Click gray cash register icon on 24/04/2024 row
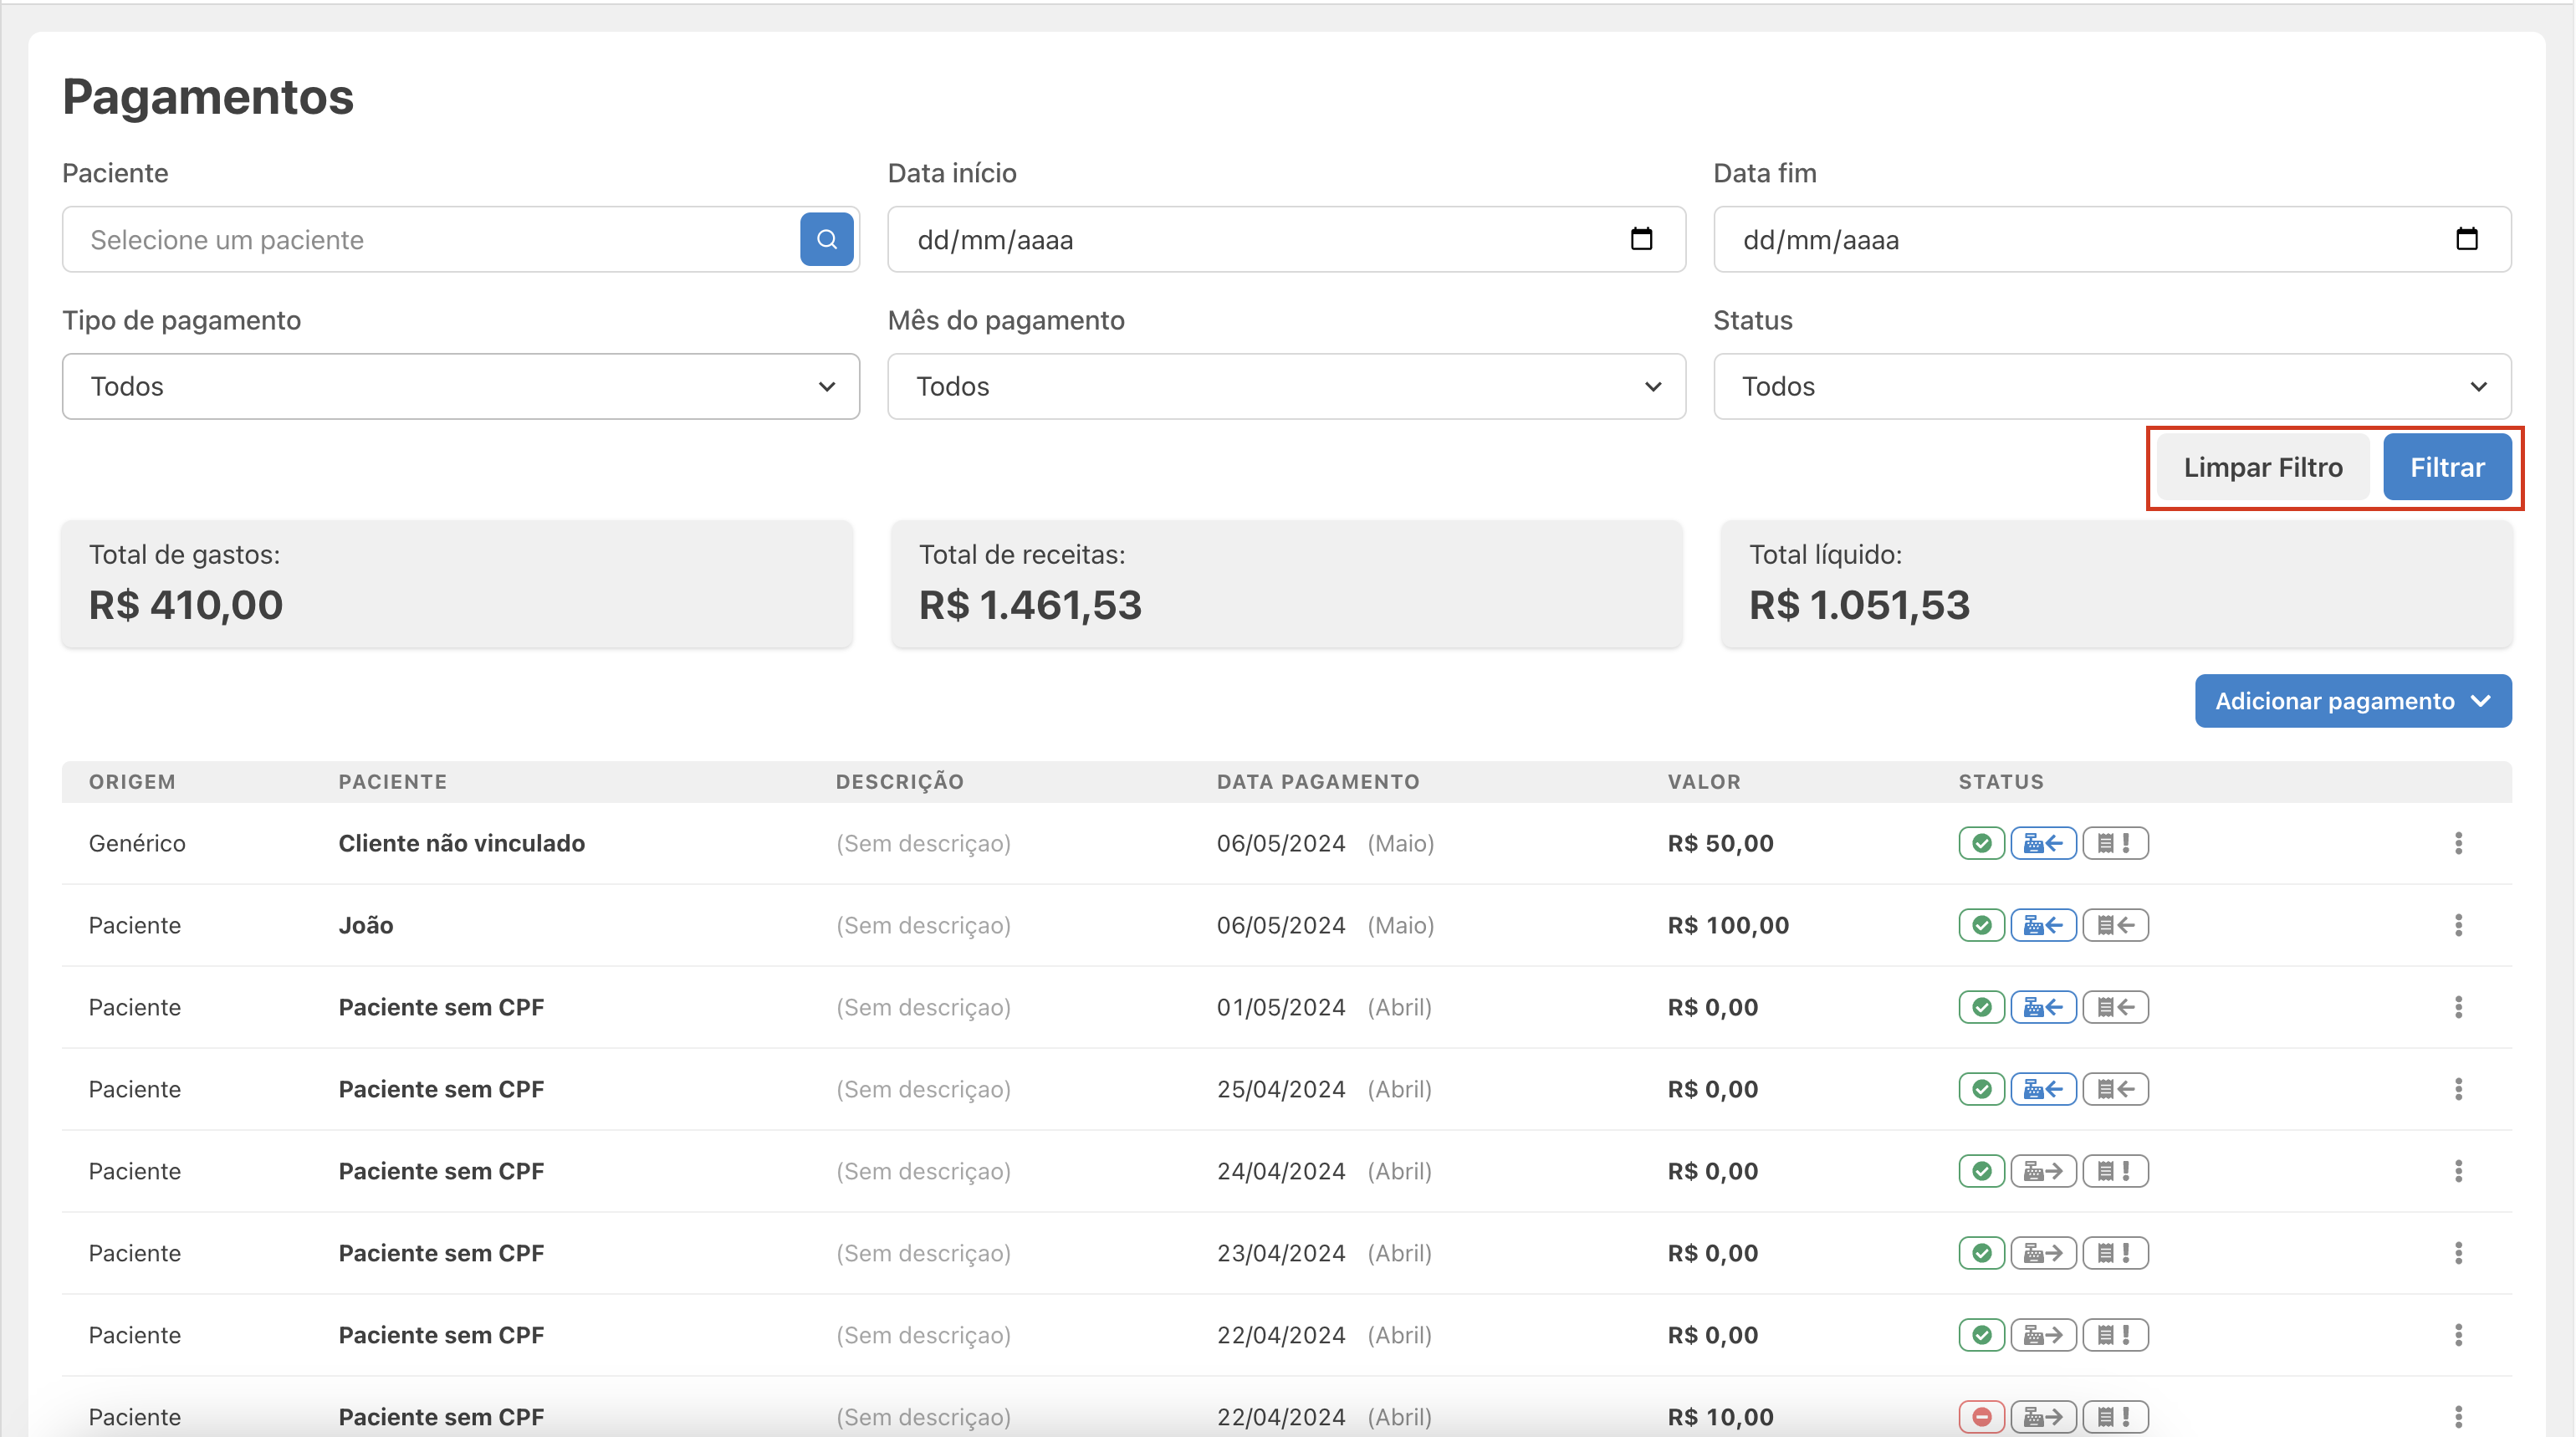The width and height of the screenshot is (2576, 1437). pos(2043,1171)
